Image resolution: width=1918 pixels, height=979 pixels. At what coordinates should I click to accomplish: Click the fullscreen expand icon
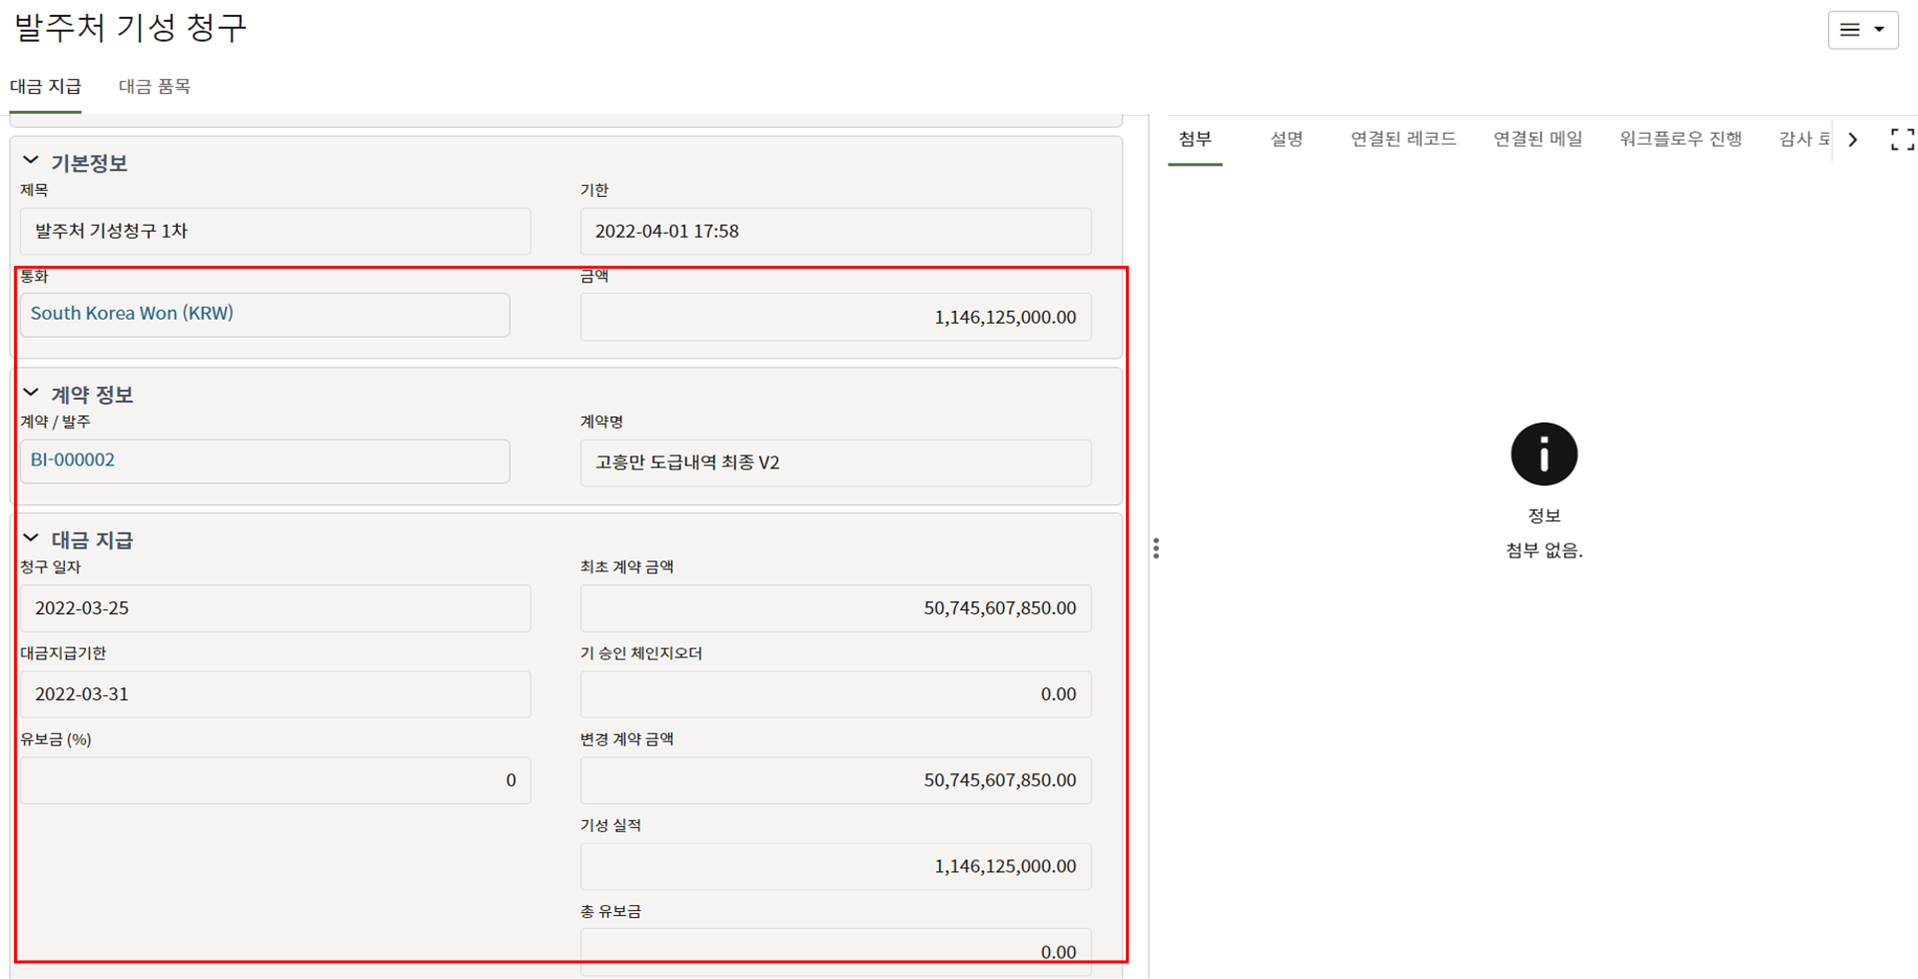click(1902, 140)
